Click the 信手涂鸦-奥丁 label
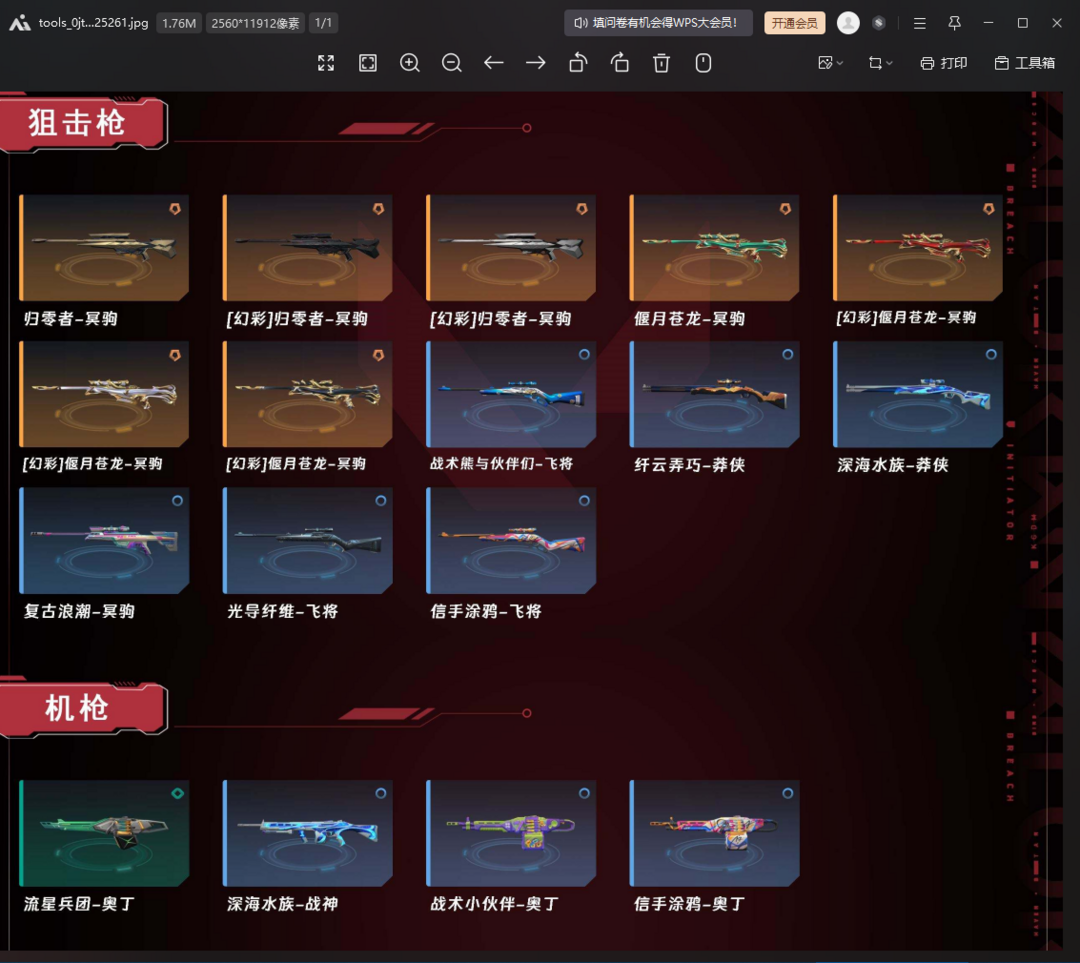1080x963 pixels. (689, 904)
